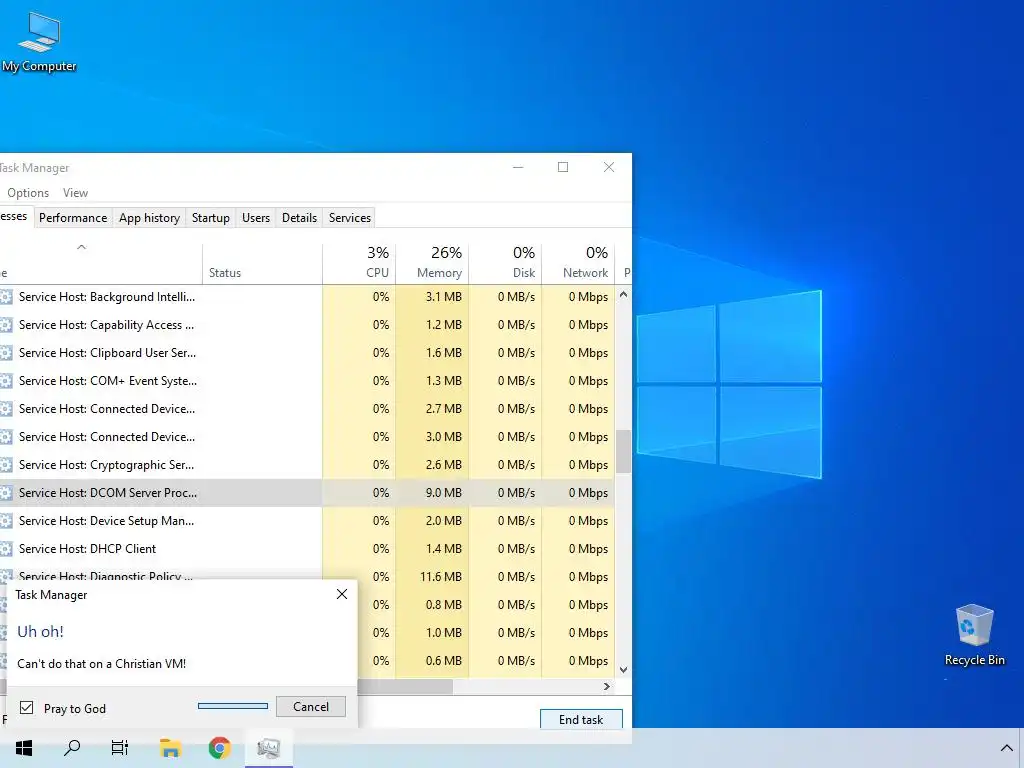Click gear icon for COM+ Event Syste... service
Image resolution: width=1024 pixels, height=768 pixels.
click(x=6, y=381)
